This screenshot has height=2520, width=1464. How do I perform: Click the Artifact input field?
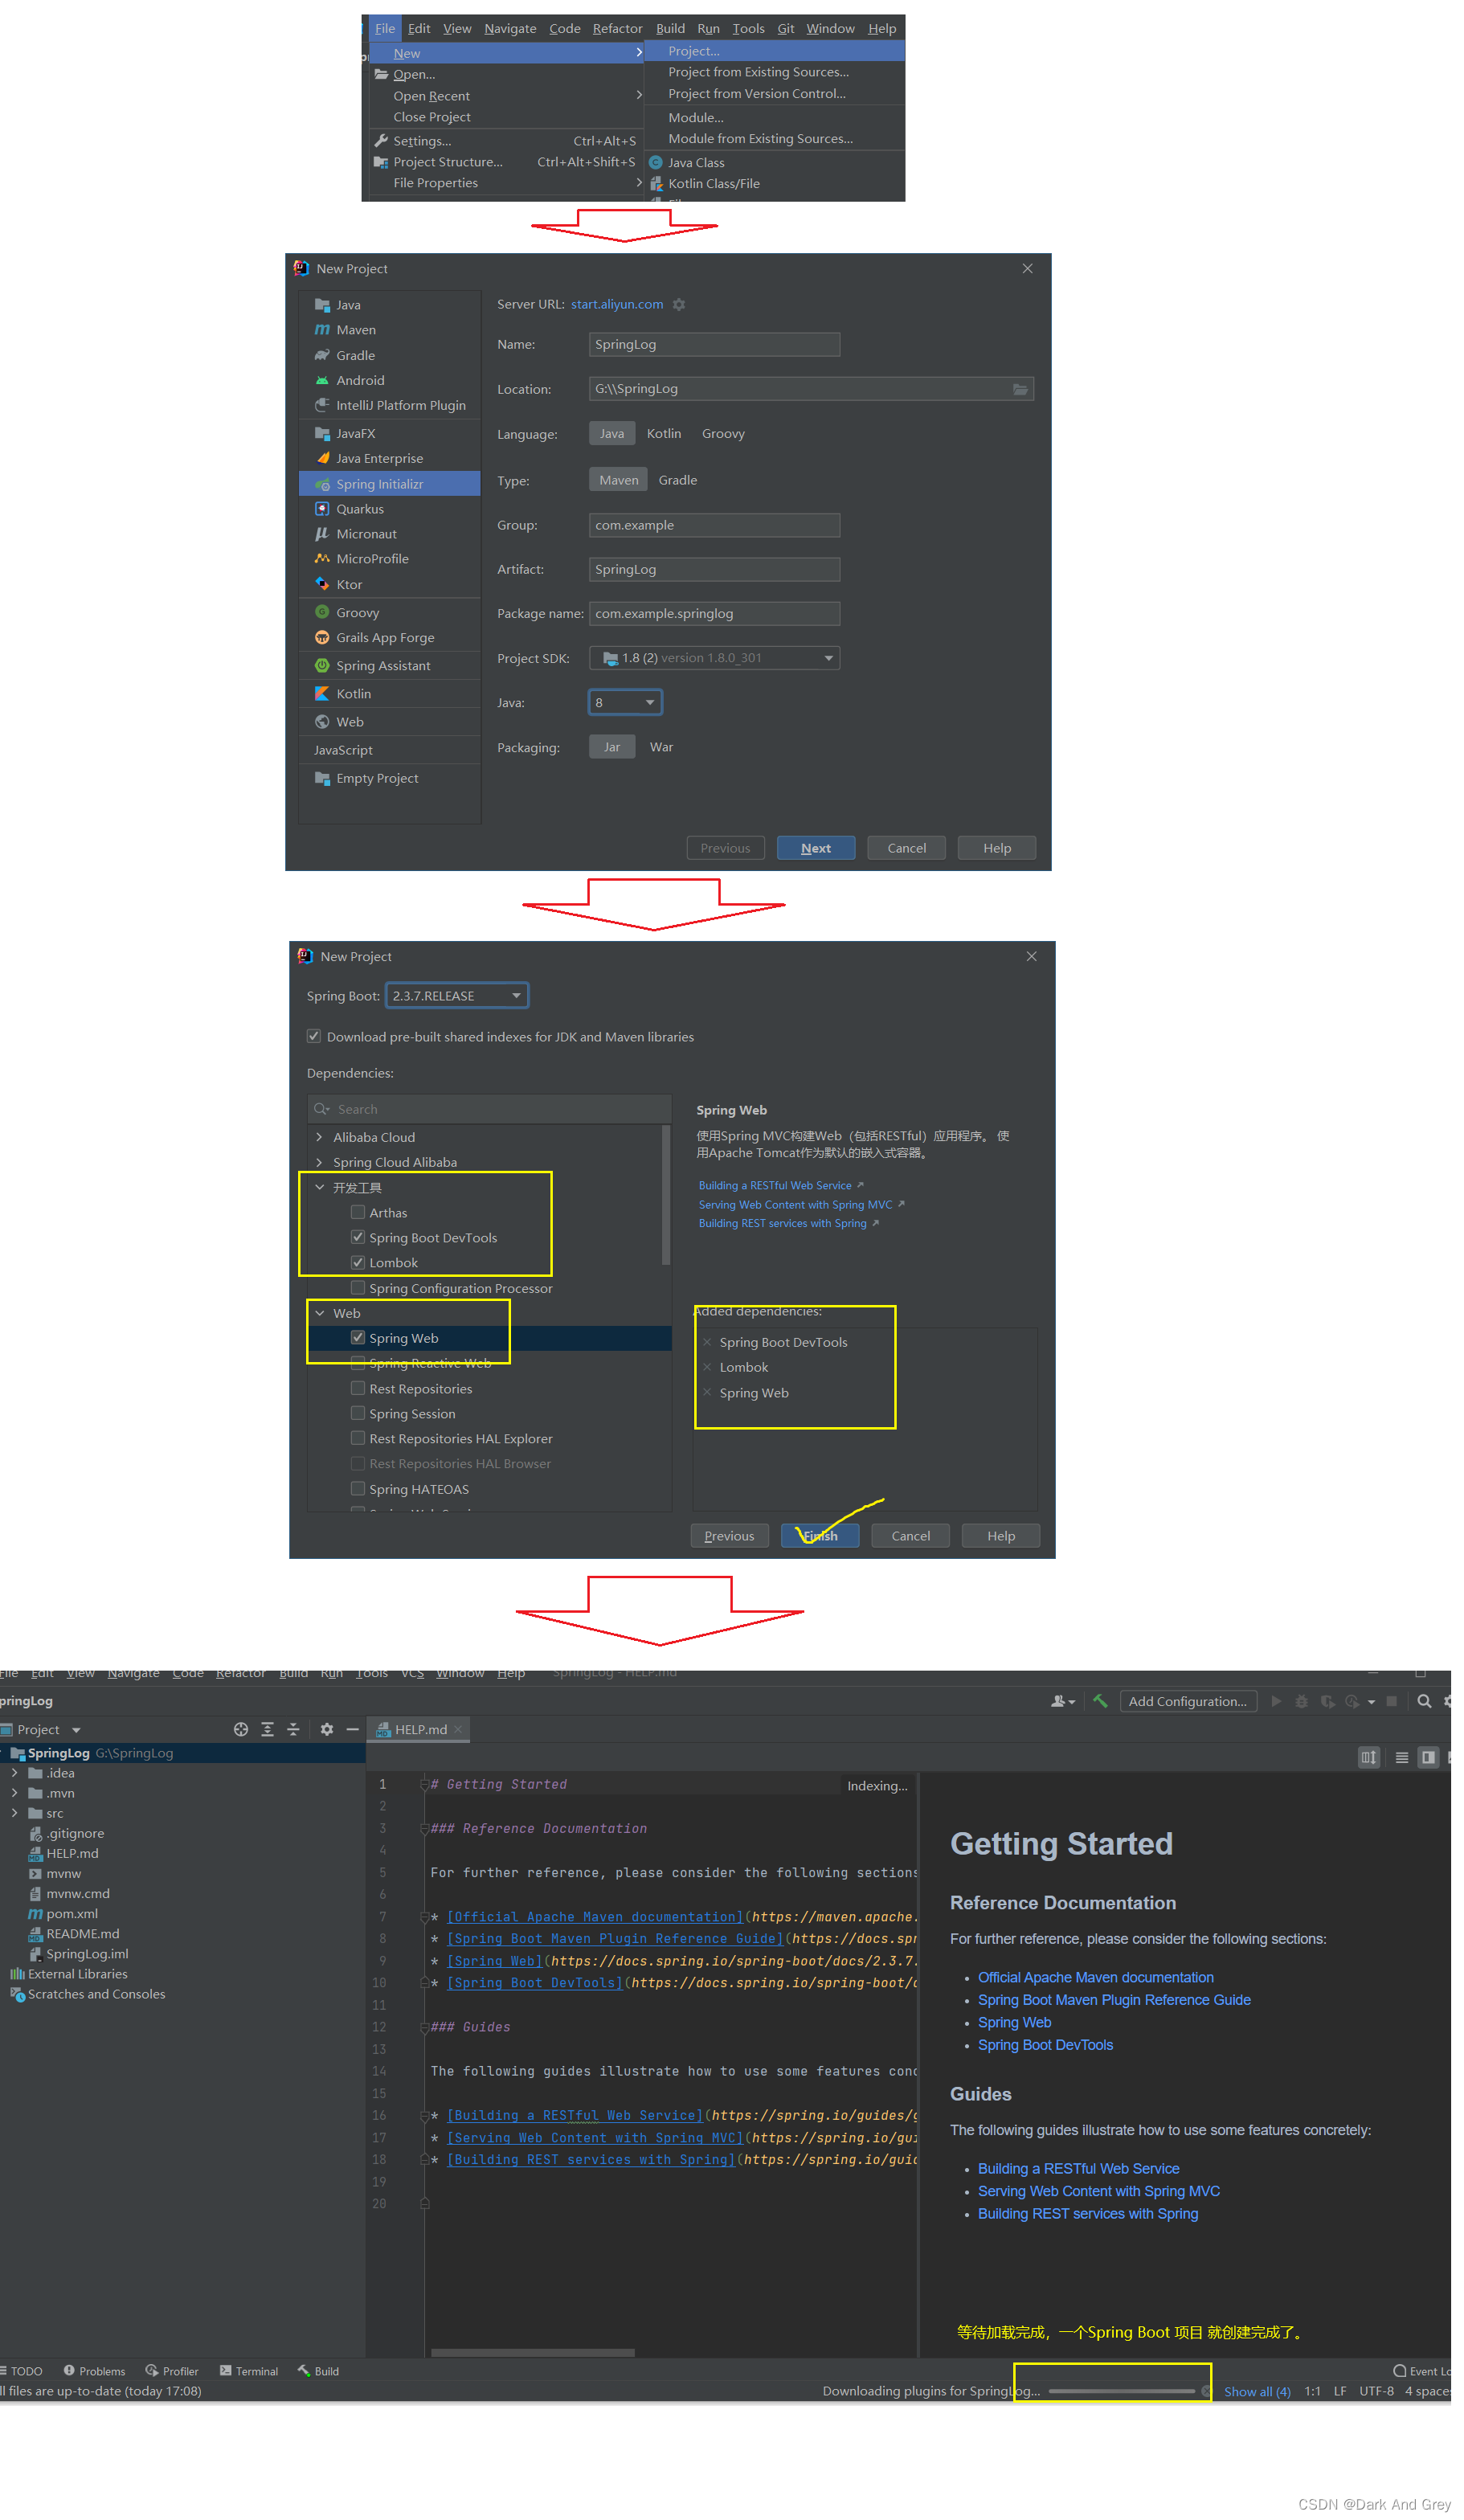click(714, 569)
